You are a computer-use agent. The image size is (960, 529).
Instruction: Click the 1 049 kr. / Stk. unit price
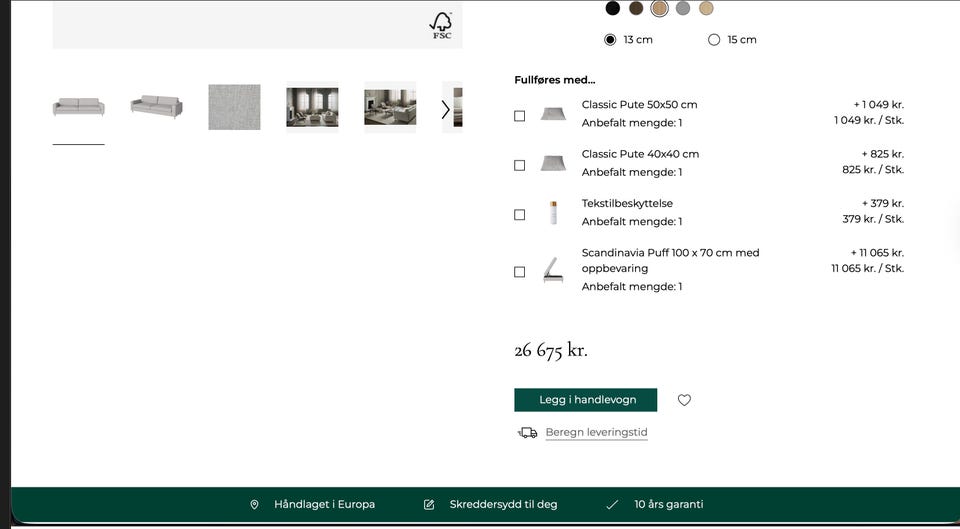(x=868, y=121)
